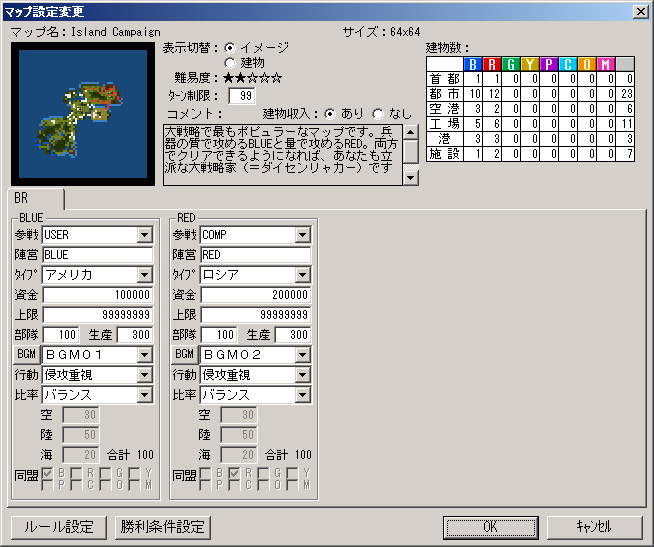Click RED funds field showing 200000
Viewport: 654px width, 547px height.
click(256, 295)
